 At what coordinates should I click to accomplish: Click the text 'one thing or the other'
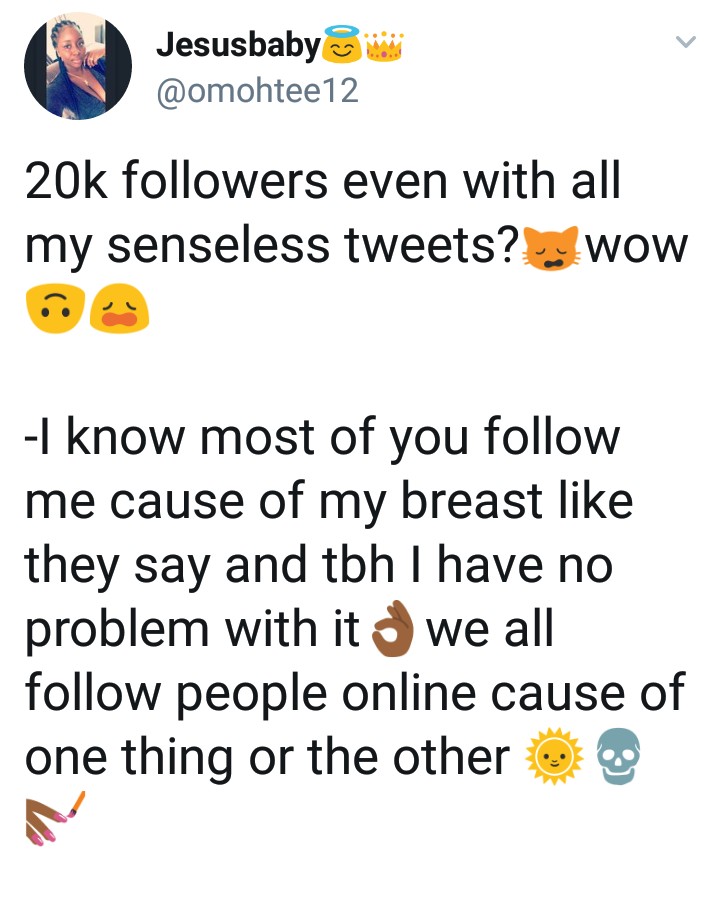click(266, 759)
